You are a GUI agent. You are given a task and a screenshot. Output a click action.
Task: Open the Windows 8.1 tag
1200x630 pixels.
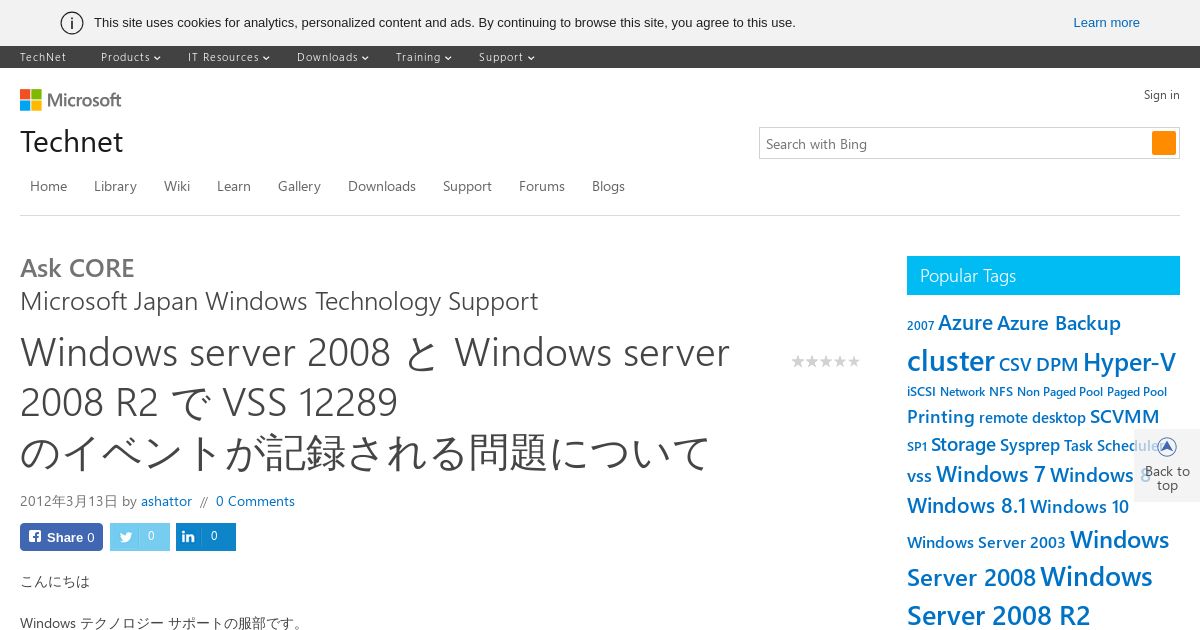click(x=966, y=506)
